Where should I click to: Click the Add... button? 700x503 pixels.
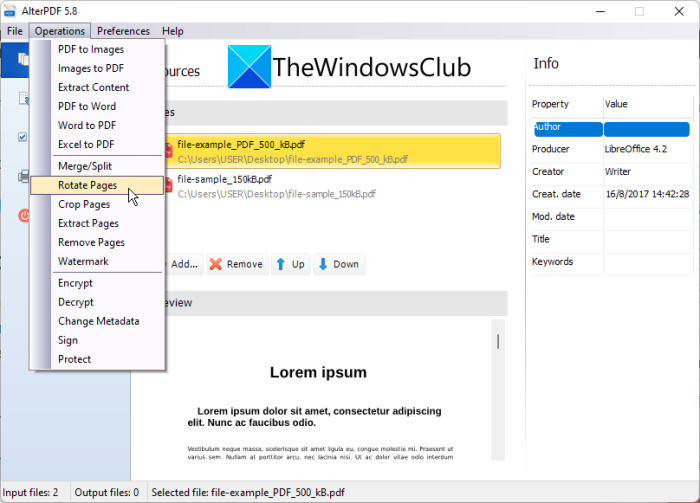[x=184, y=264]
